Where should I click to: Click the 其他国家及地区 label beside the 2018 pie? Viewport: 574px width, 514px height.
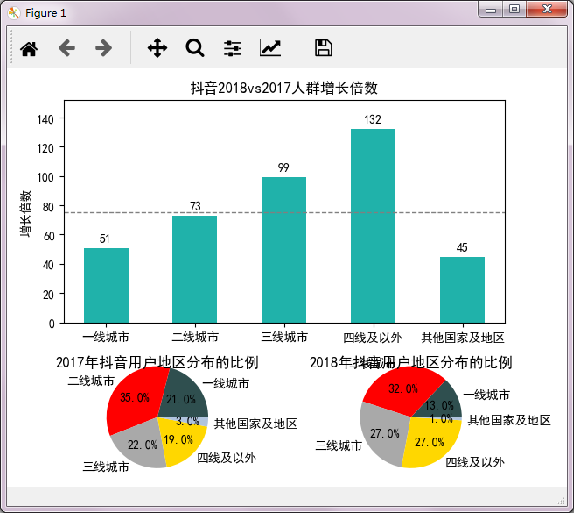coord(509,420)
